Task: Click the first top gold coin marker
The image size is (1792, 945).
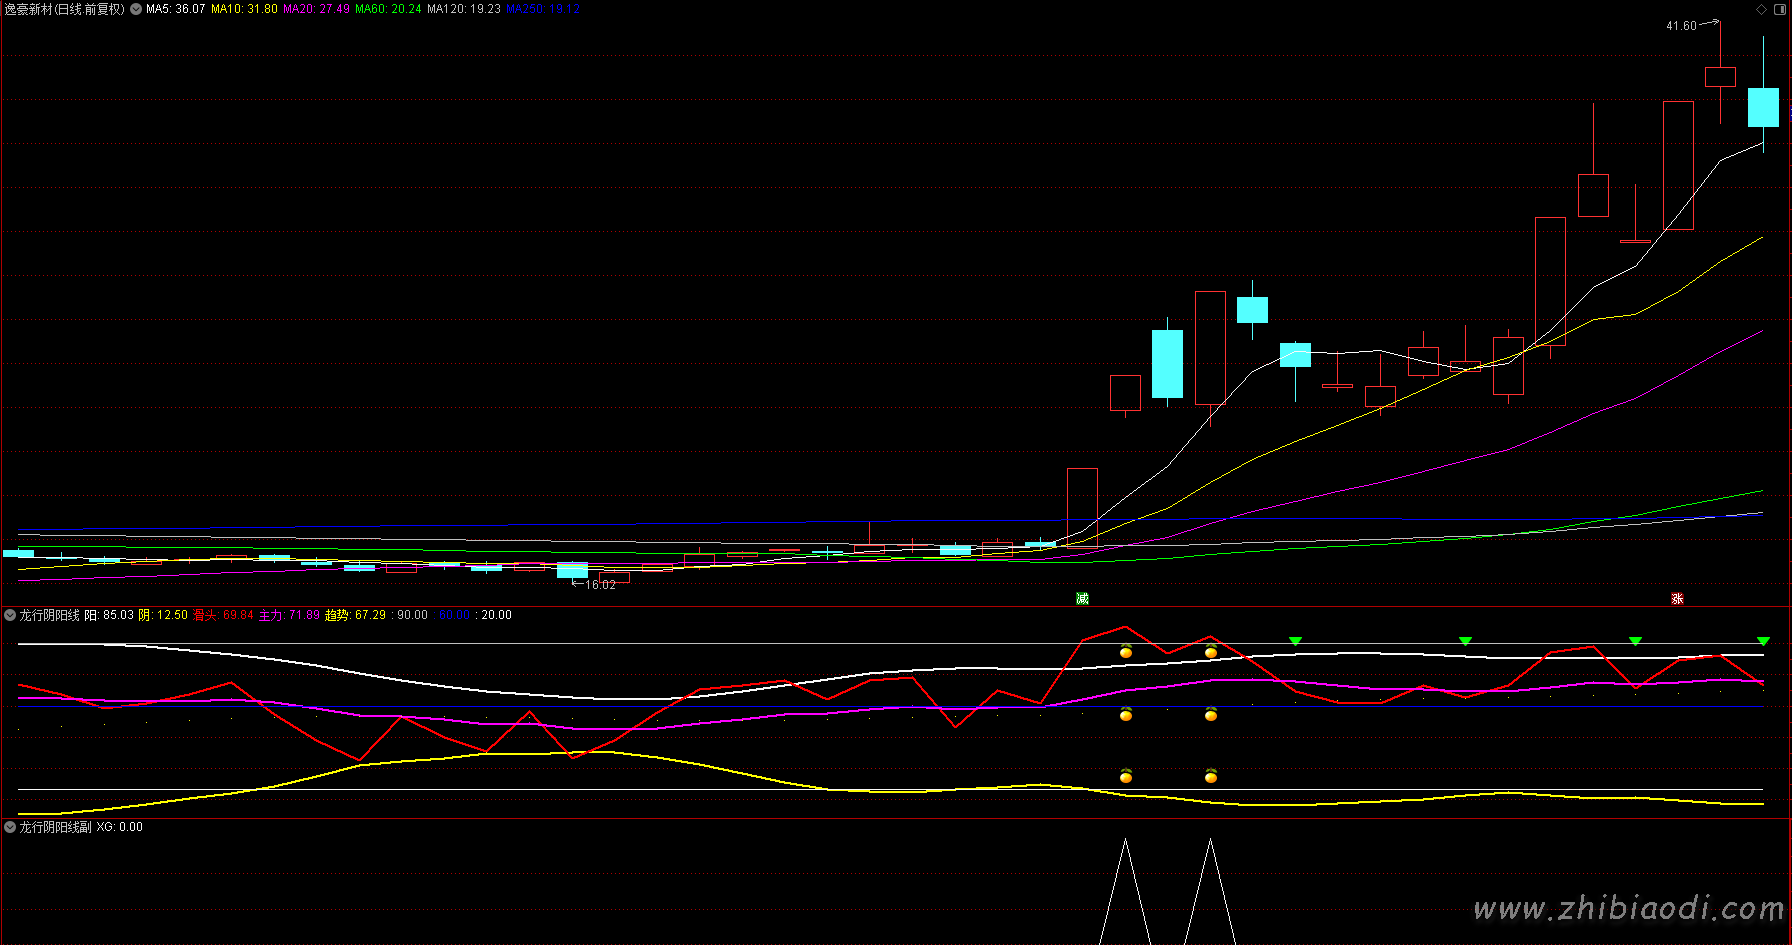Action: coord(1126,652)
